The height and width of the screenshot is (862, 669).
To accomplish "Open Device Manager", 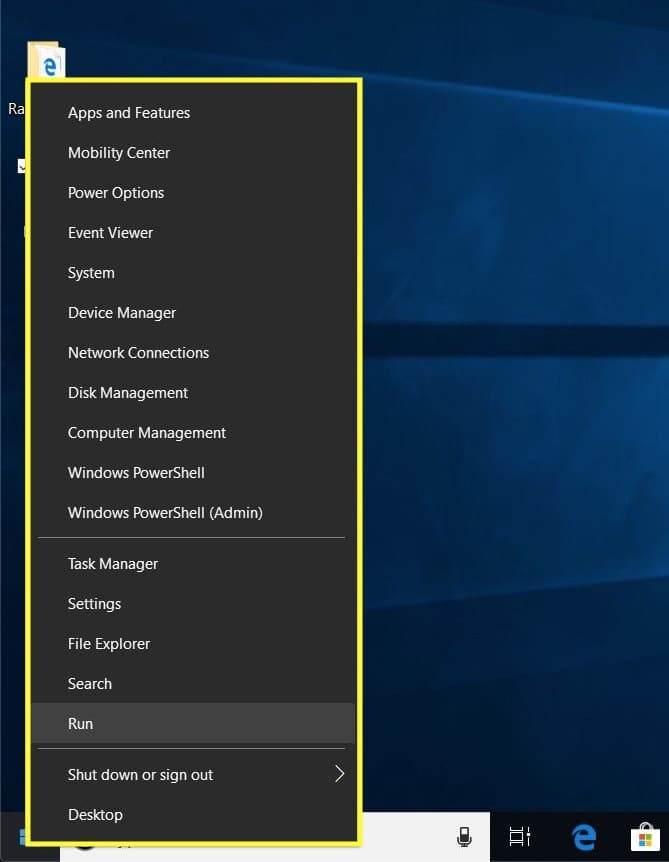I will pyautogui.click(x=193, y=313).
